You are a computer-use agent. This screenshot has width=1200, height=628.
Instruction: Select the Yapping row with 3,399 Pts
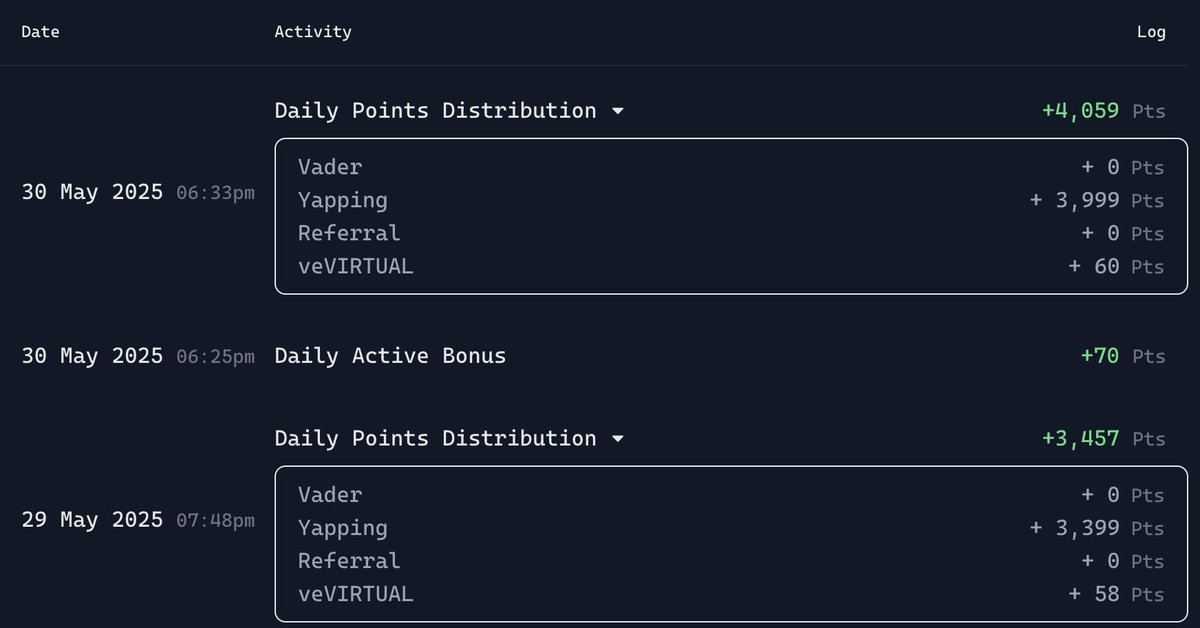click(731, 528)
